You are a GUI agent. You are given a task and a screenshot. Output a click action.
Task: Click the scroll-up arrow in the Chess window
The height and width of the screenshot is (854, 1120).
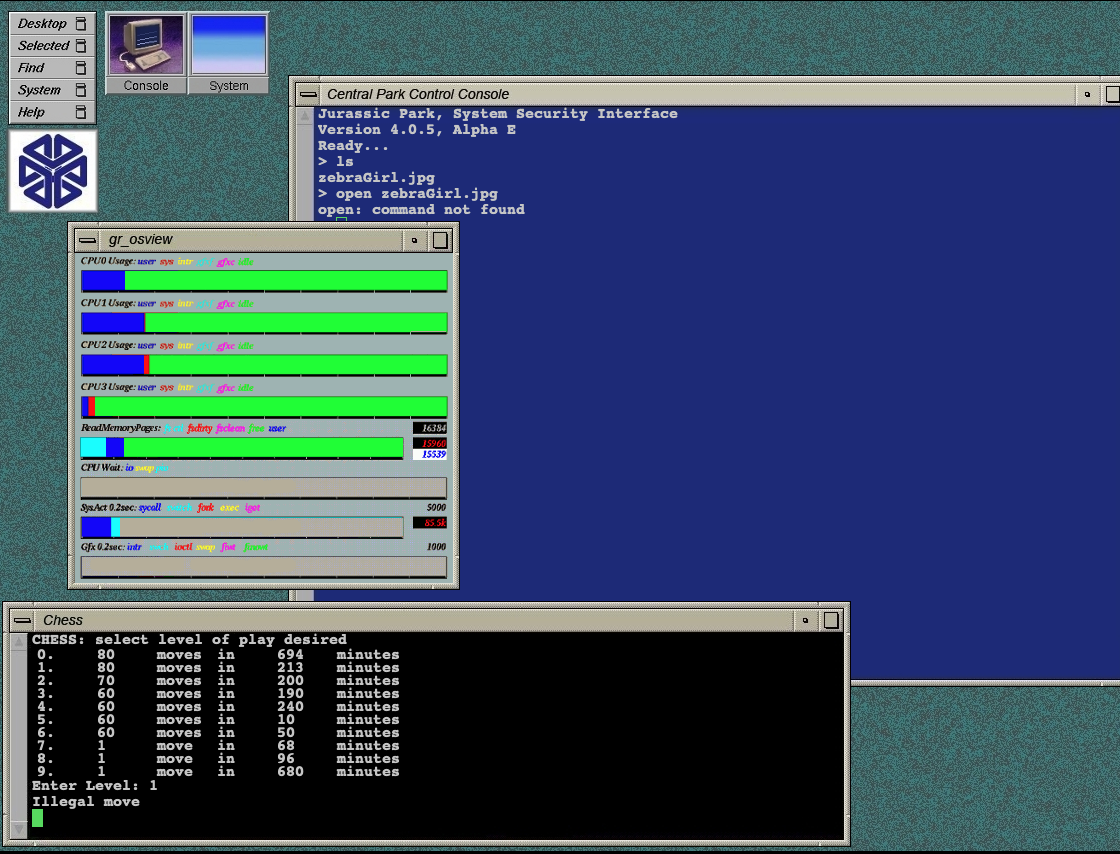(19, 642)
